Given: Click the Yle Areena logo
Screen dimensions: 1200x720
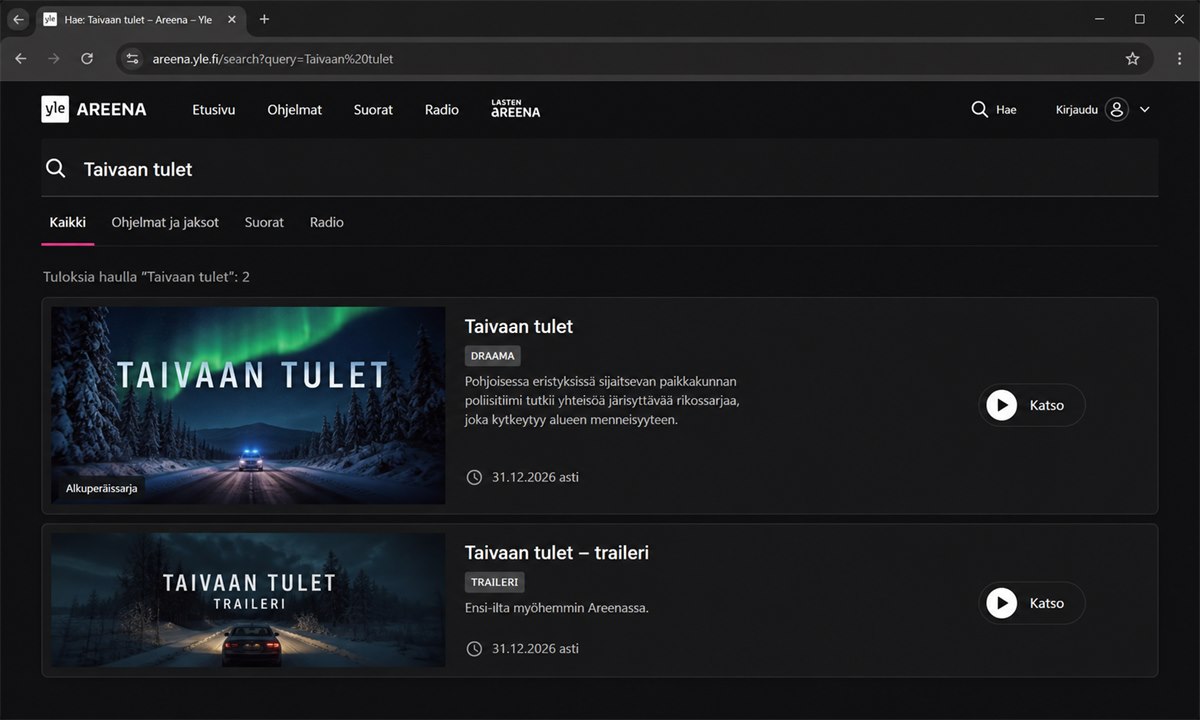Looking at the screenshot, I should [94, 109].
